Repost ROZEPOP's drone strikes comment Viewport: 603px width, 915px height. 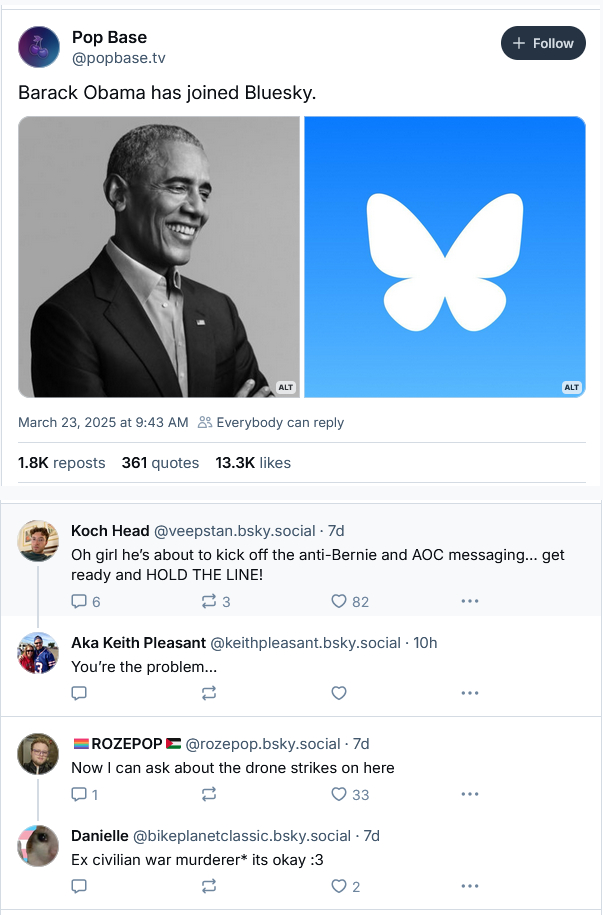(x=209, y=794)
